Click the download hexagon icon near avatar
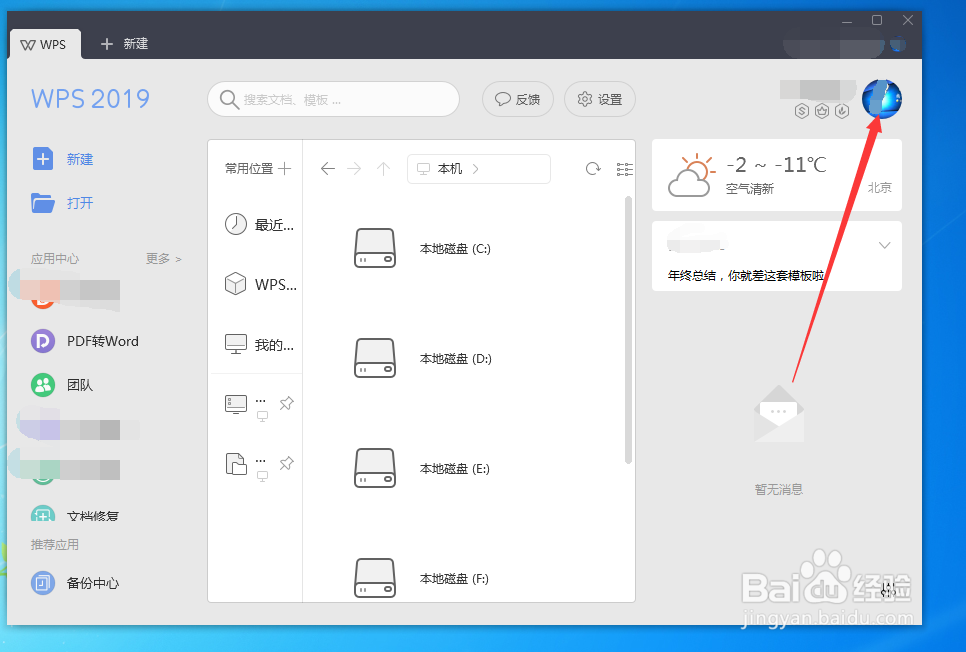The width and height of the screenshot is (966, 652). (x=843, y=111)
